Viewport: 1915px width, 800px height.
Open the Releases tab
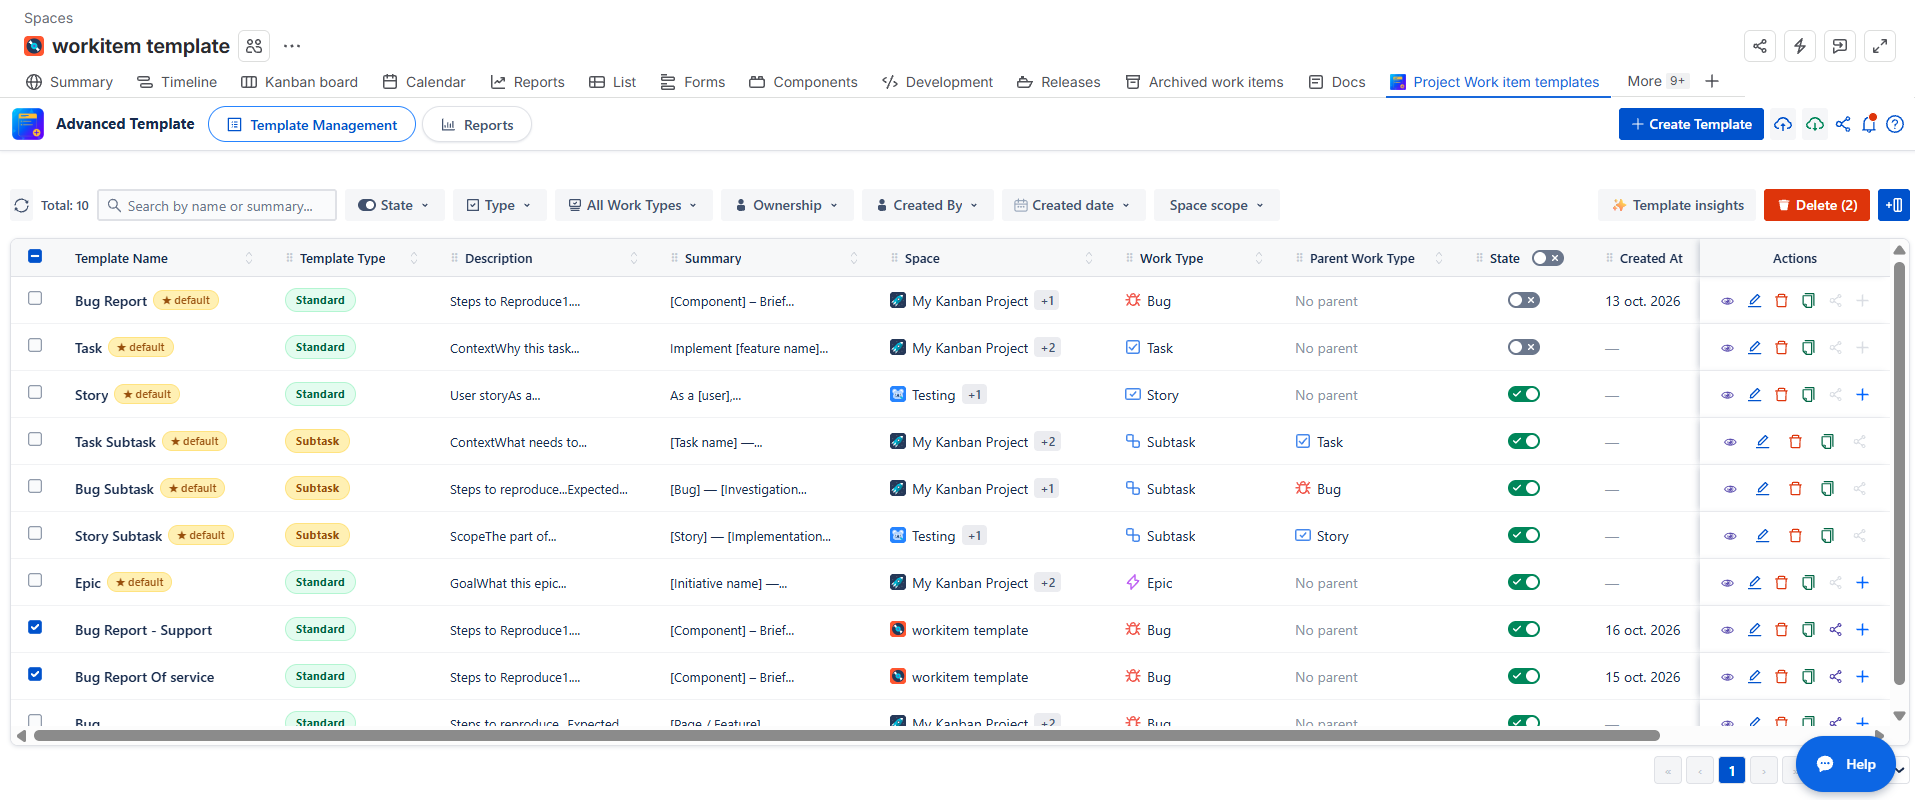coord(1058,82)
